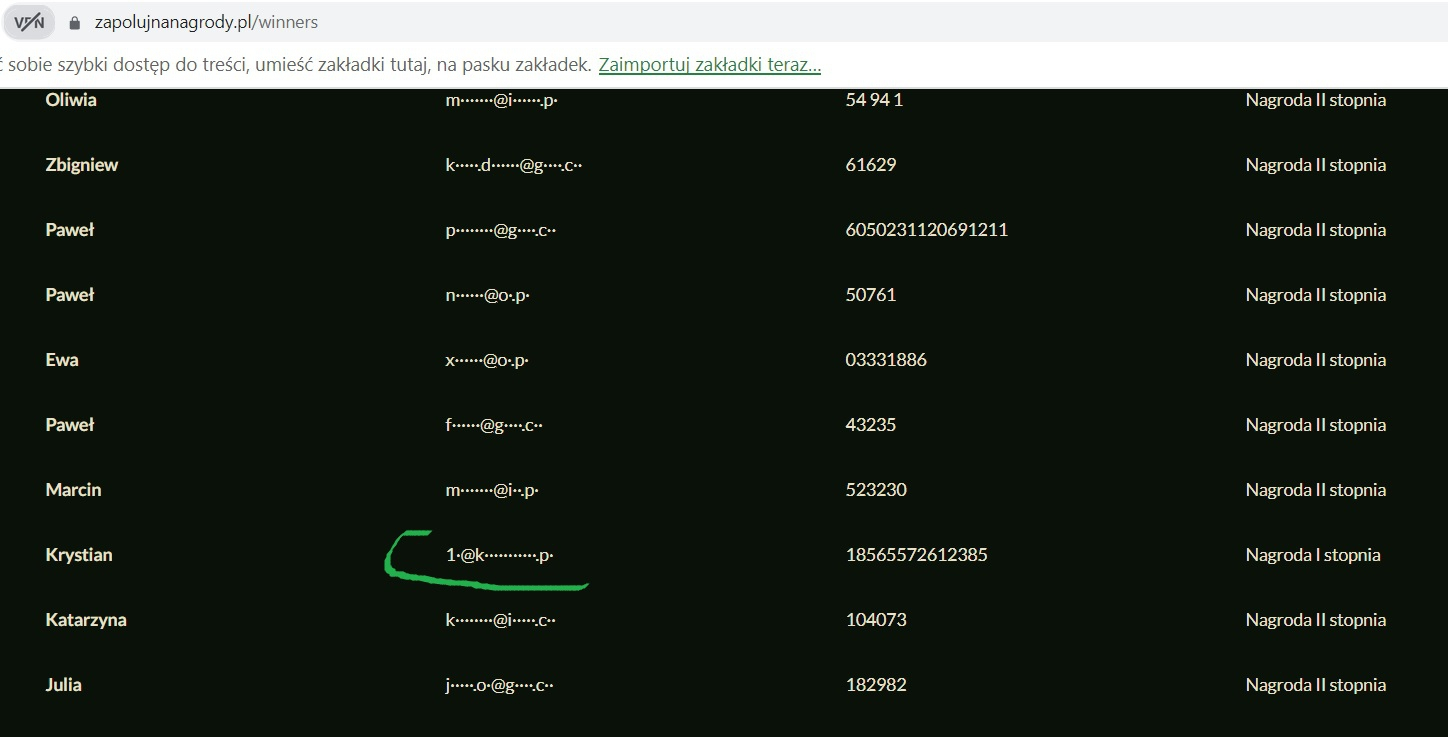Open the 'Zaimportuj zakładki teraz...' link

click(709, 65)
